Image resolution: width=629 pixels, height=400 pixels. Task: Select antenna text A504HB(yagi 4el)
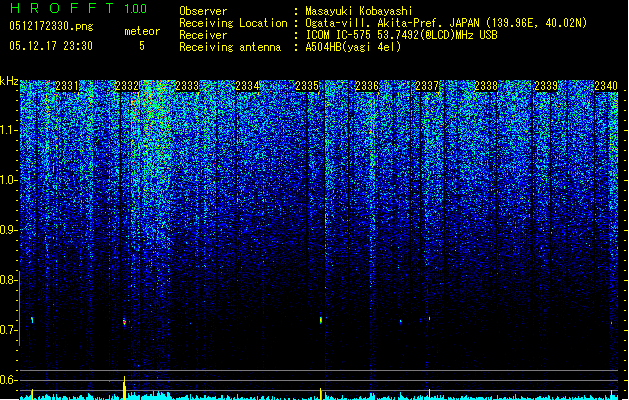point(353,47)
